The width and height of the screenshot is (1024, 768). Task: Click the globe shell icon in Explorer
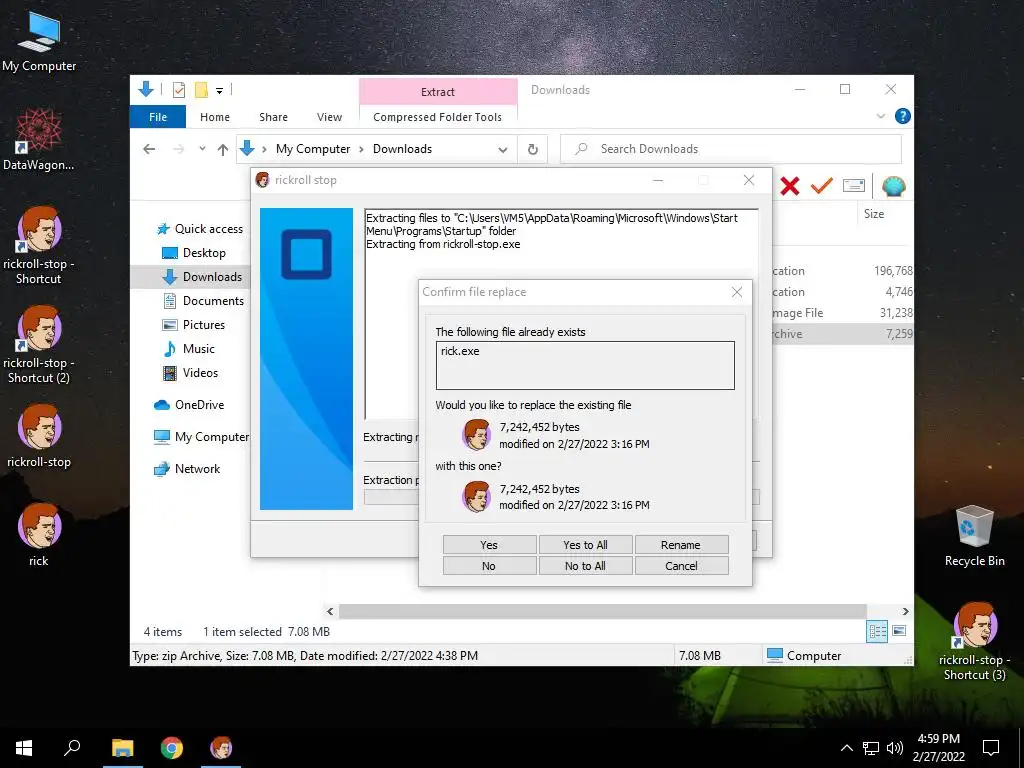(x=893, y=186)
